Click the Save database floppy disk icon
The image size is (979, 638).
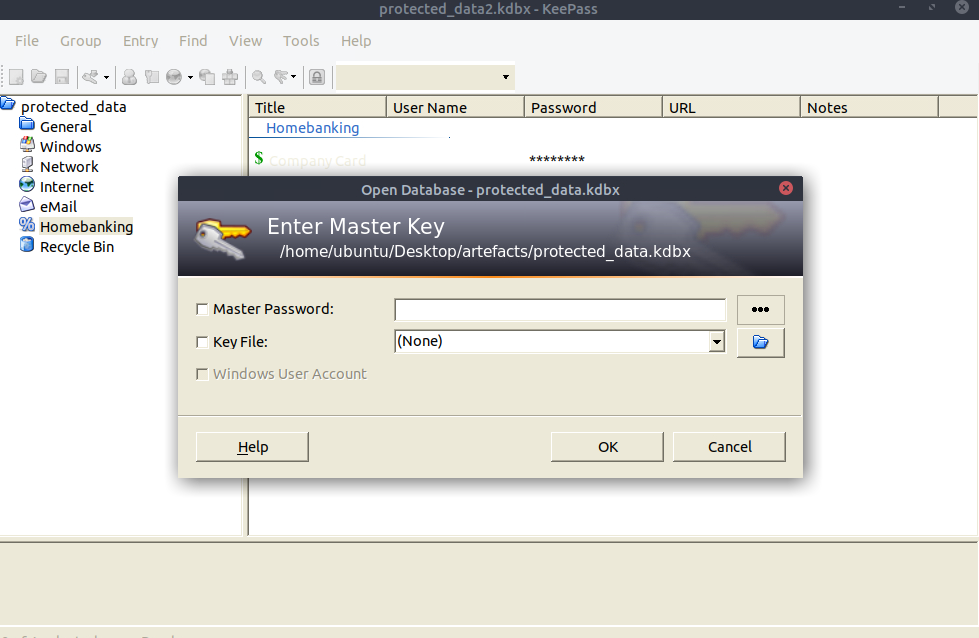(x=61, y=77)
